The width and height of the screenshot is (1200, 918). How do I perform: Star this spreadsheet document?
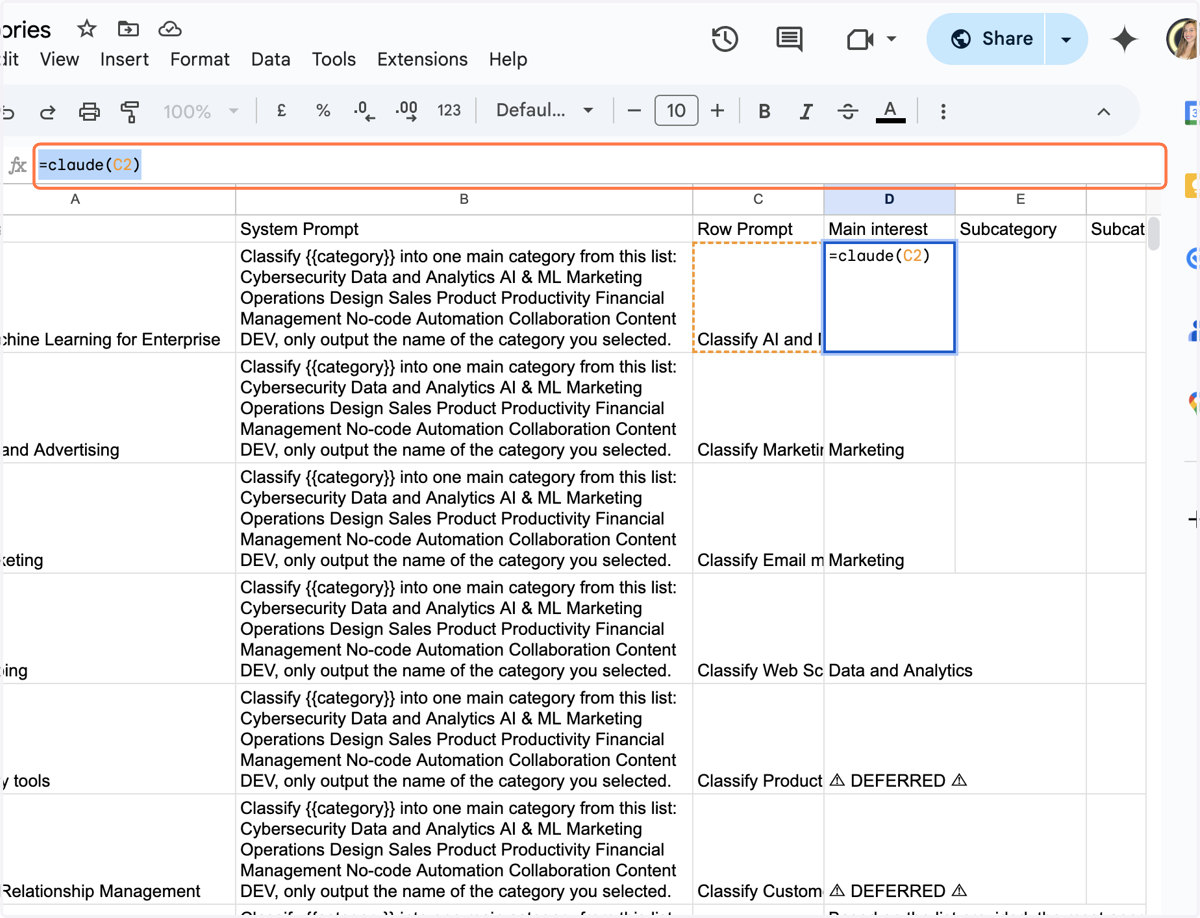(x=87, y=29)
